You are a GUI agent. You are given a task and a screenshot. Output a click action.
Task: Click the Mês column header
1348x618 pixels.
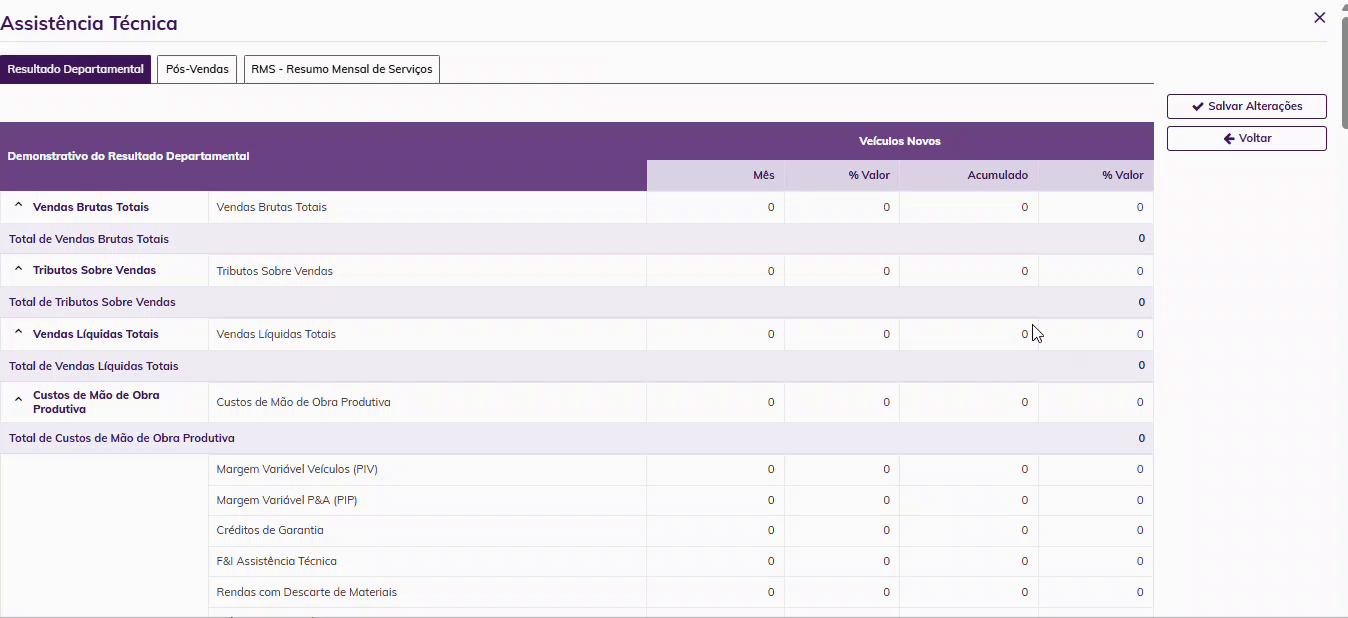point(715,175)
